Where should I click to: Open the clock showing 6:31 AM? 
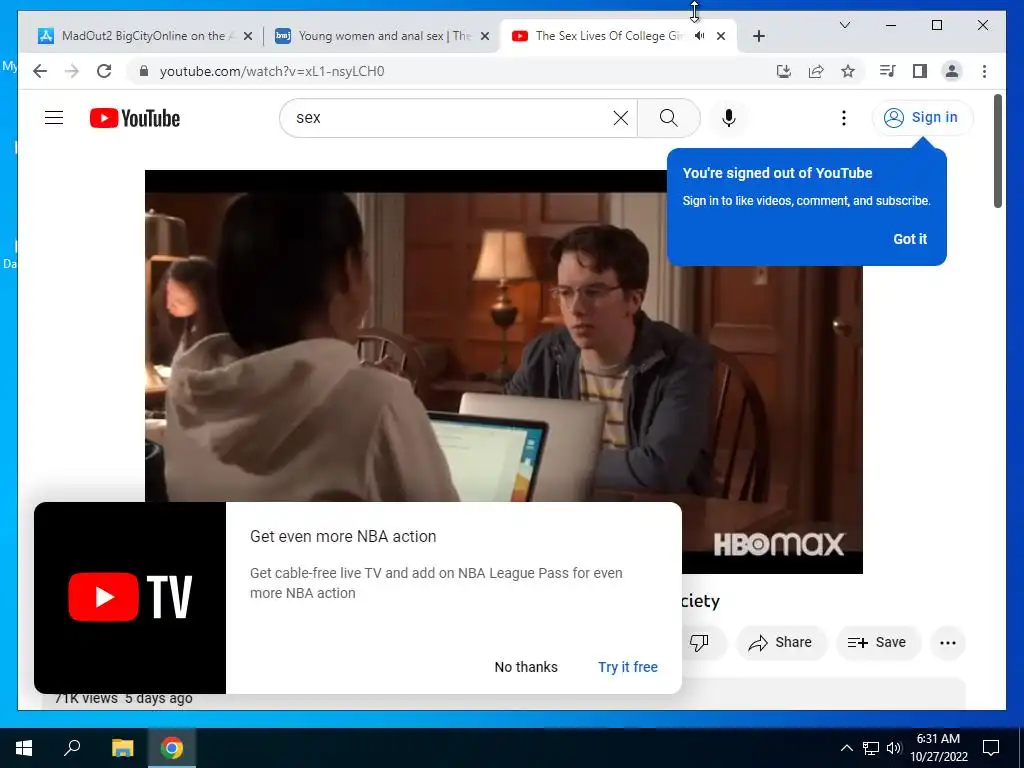tap(938, 748)
